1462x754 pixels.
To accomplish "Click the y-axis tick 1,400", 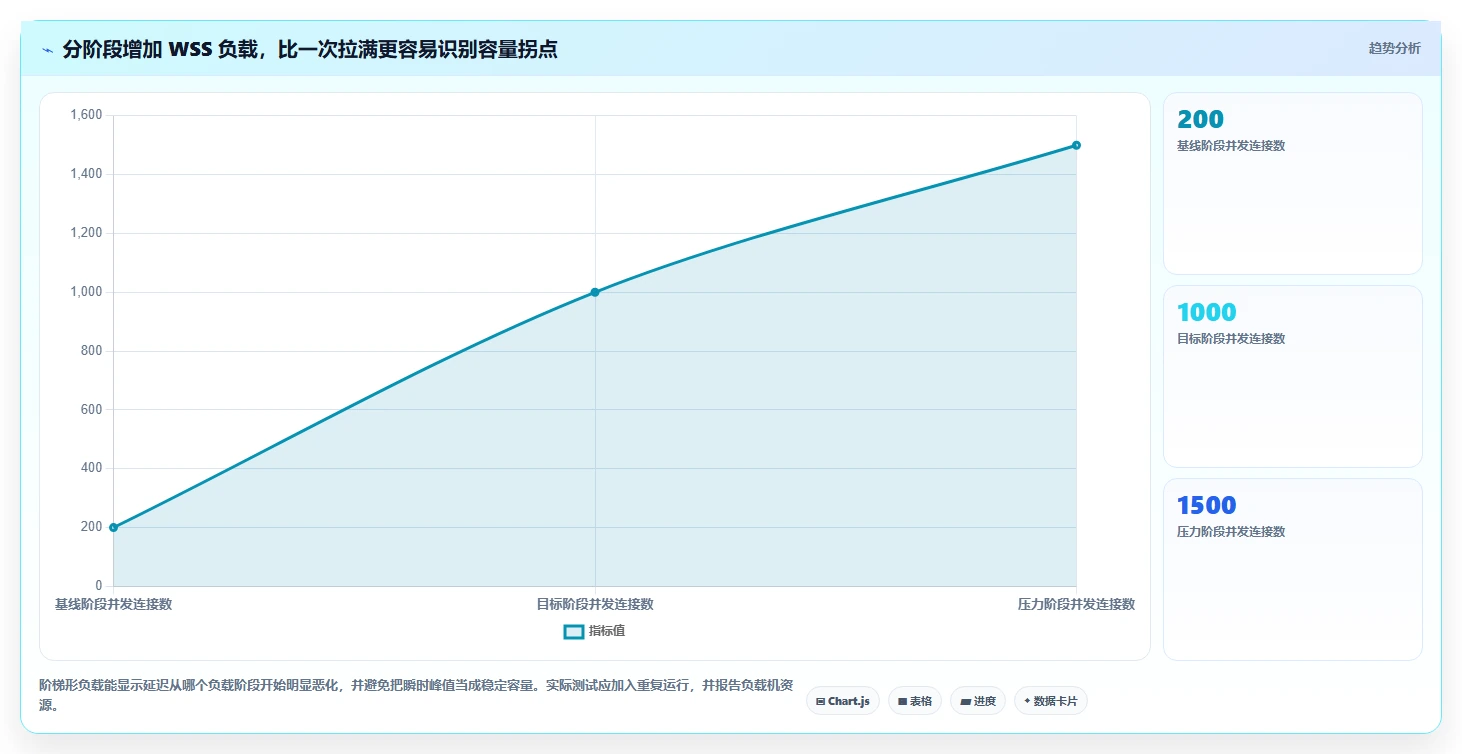I will tap(86, 174).
